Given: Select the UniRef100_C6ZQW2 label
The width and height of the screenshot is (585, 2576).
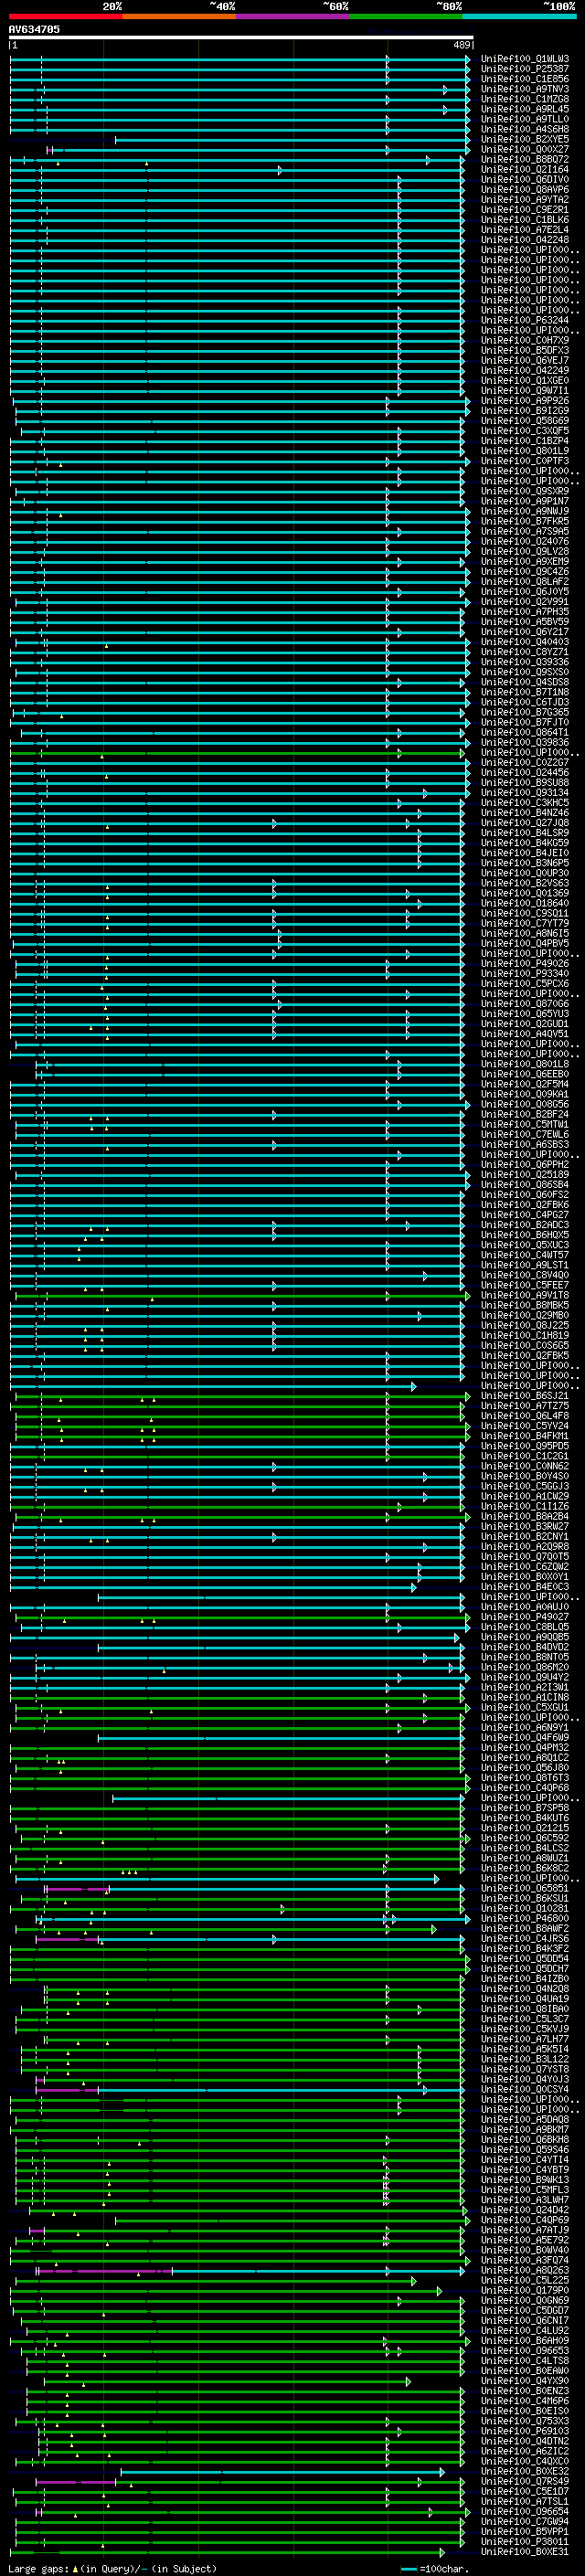Looking at the screenshot, I should point(525,1567).
